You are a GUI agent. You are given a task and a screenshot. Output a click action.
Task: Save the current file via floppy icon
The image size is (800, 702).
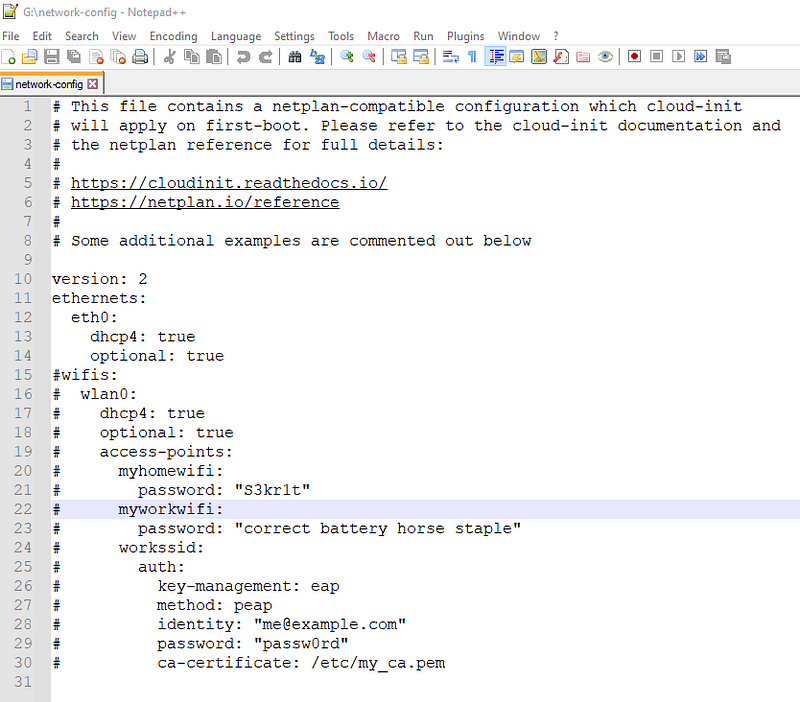tap(52, 57)
